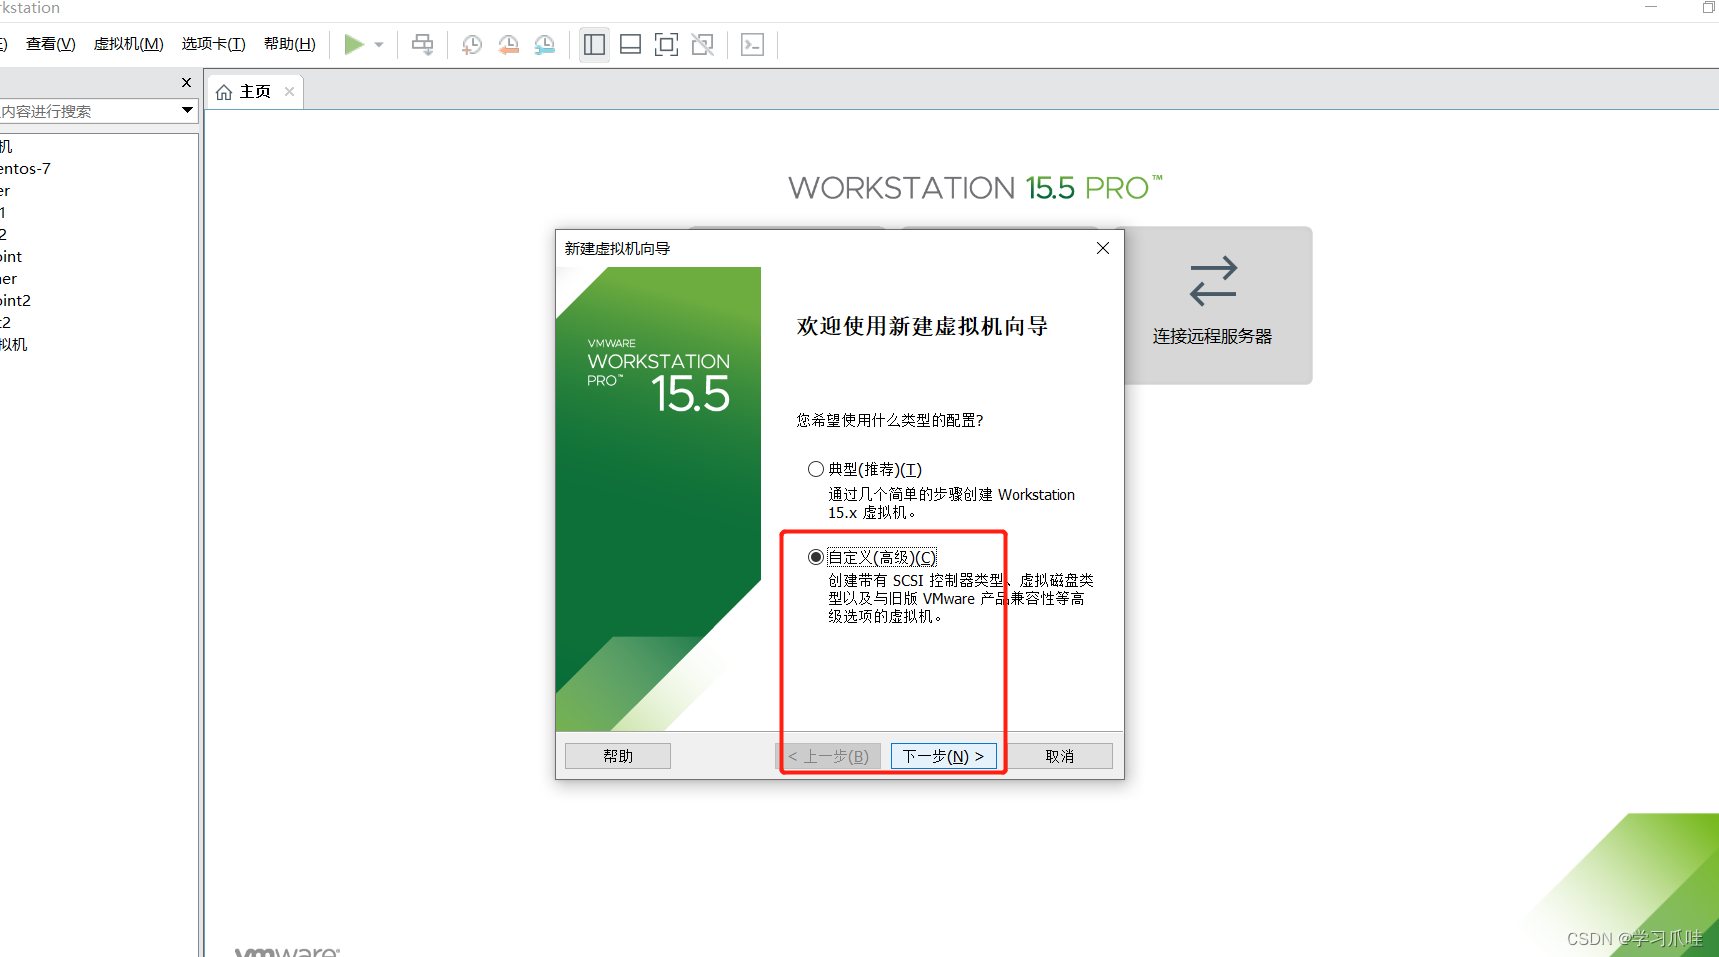Screen dimensions: 1719x957
Task: Click the home icon on the 主页 tab
Action: pos(224,92)
